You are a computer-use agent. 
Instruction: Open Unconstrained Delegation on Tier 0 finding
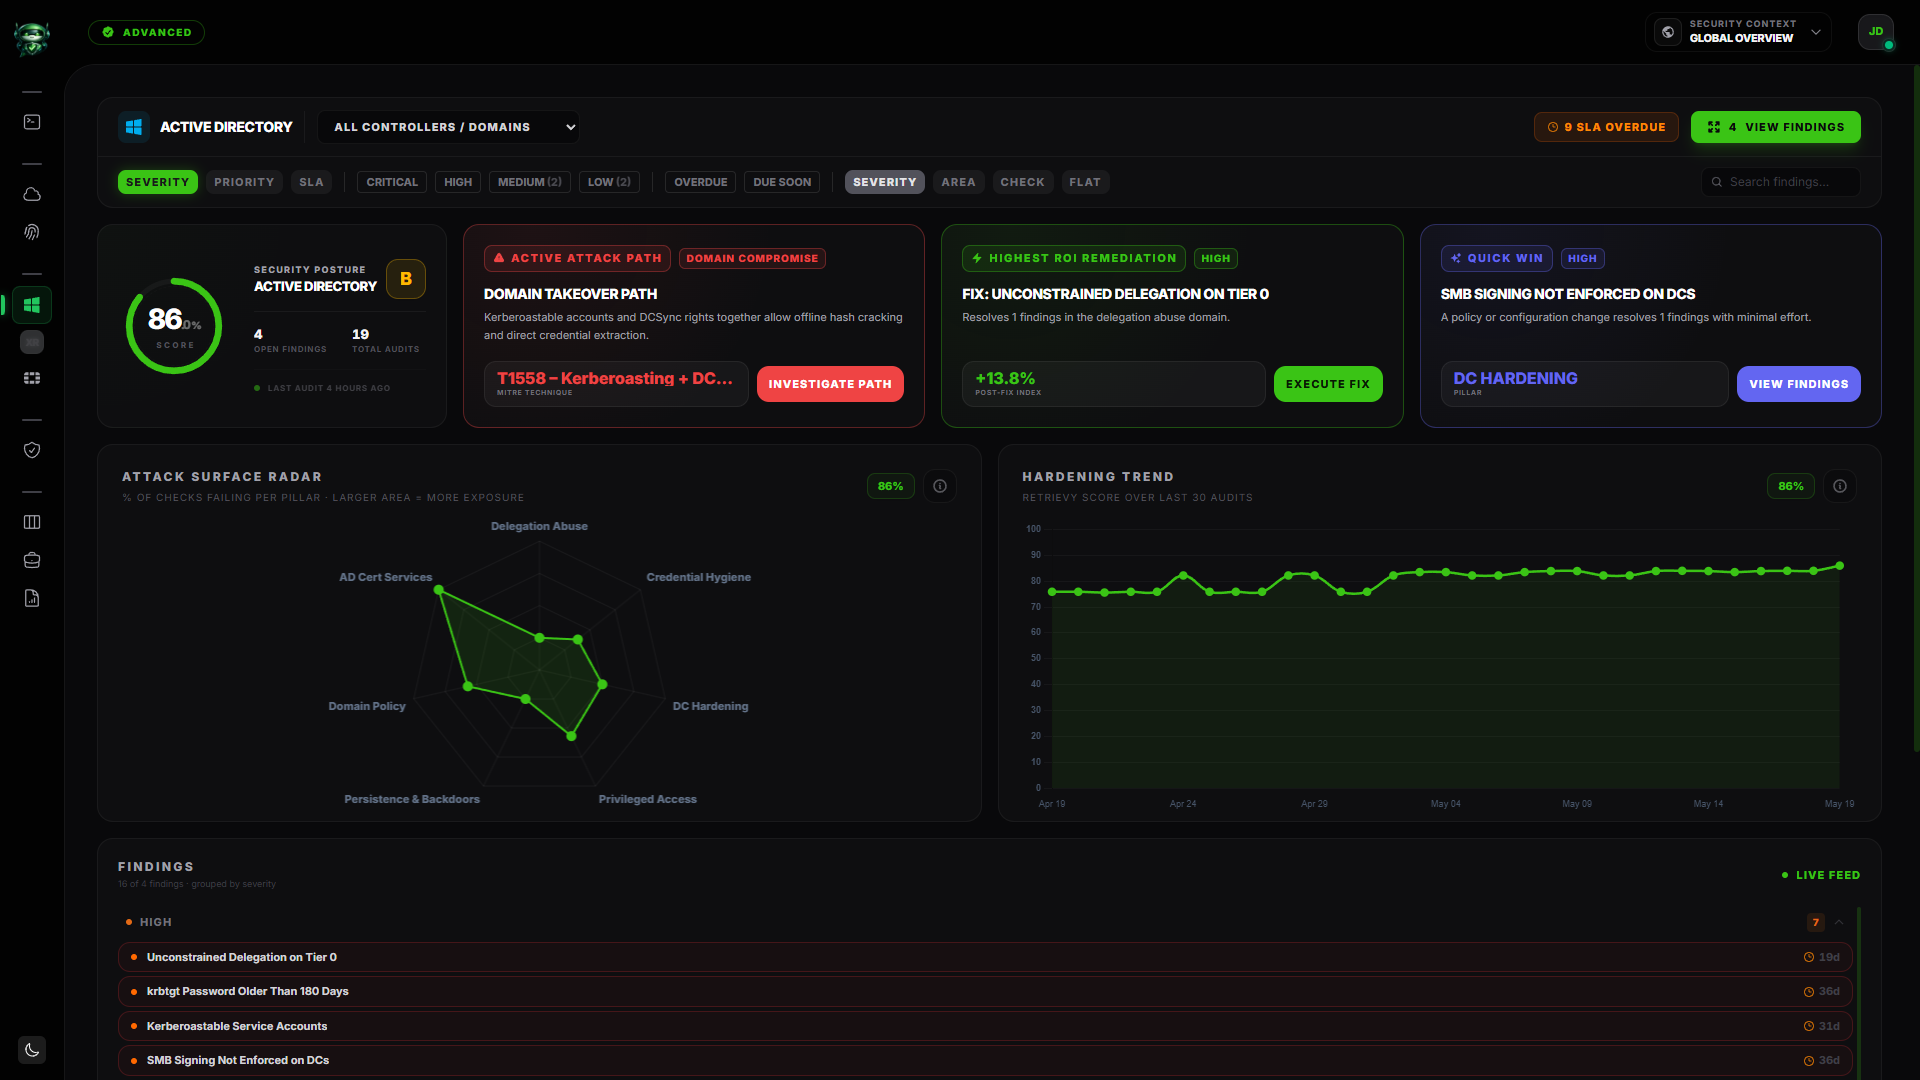click(985, 957)
